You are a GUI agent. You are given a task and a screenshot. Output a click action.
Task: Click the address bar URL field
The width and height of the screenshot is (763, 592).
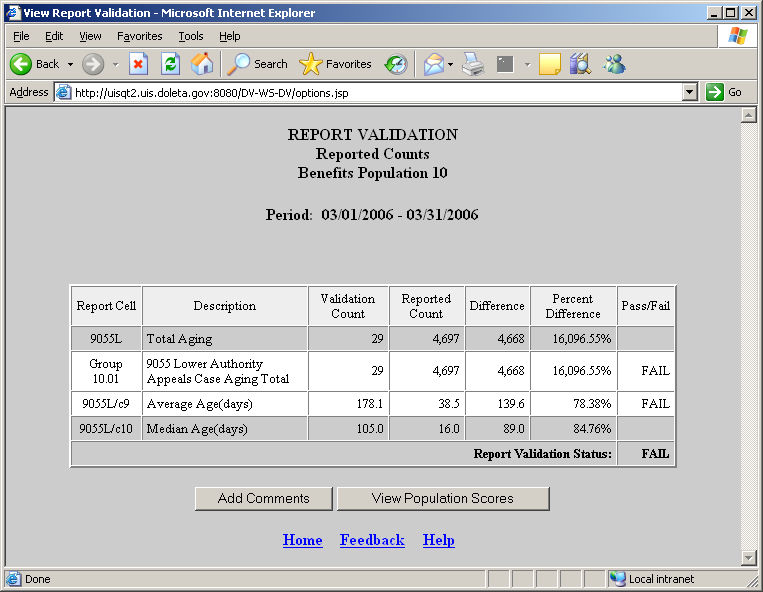pos(370,92)
